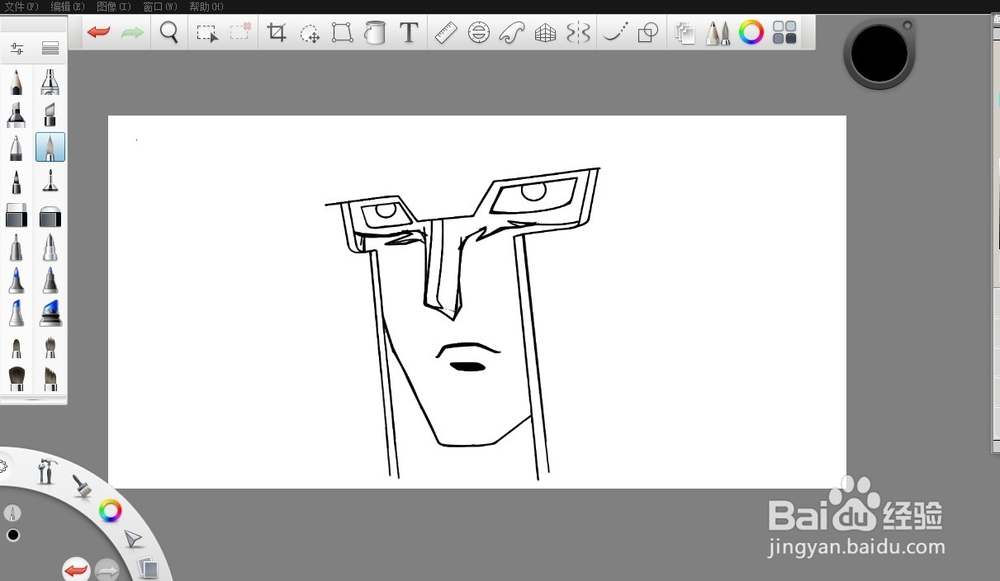
Task: Select the paint bucket Fill tool
Action: [x=375, y=32]
